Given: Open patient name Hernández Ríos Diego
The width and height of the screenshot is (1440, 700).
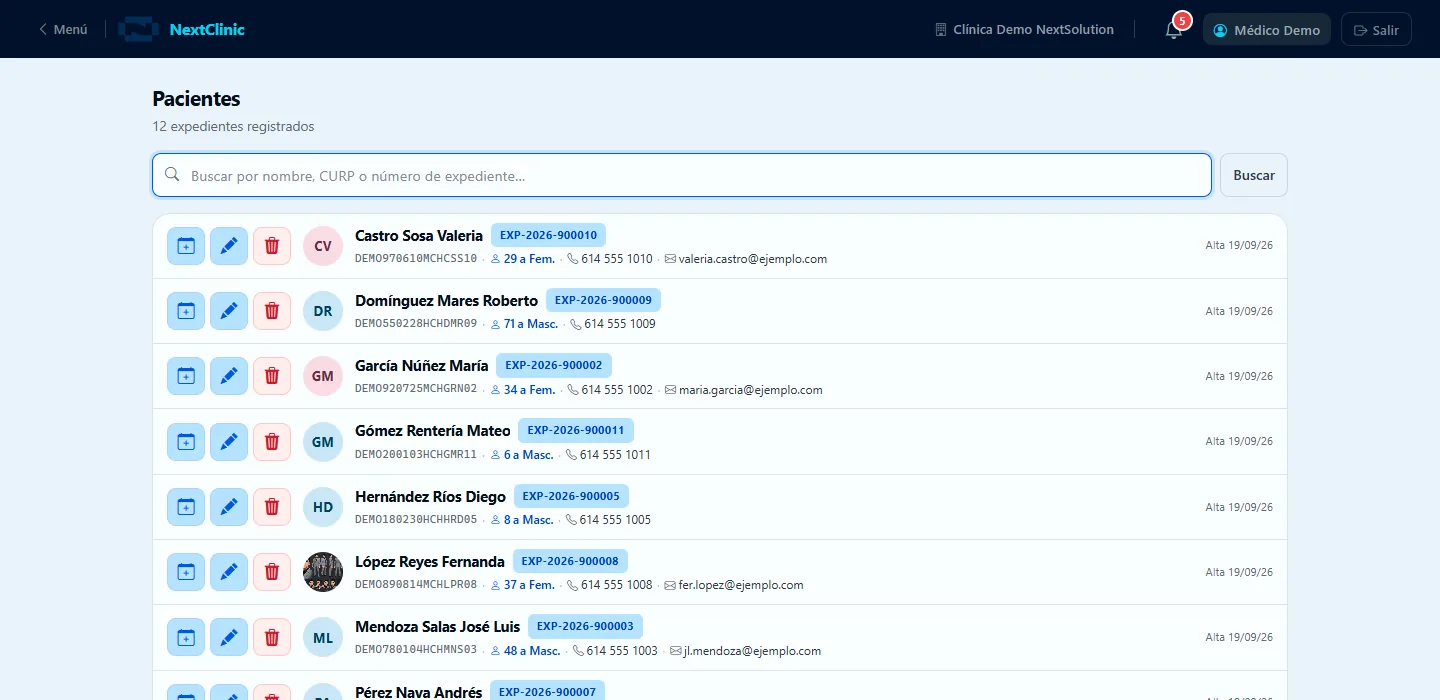Looking at the screenshot, I should click(x=430, y=496).
